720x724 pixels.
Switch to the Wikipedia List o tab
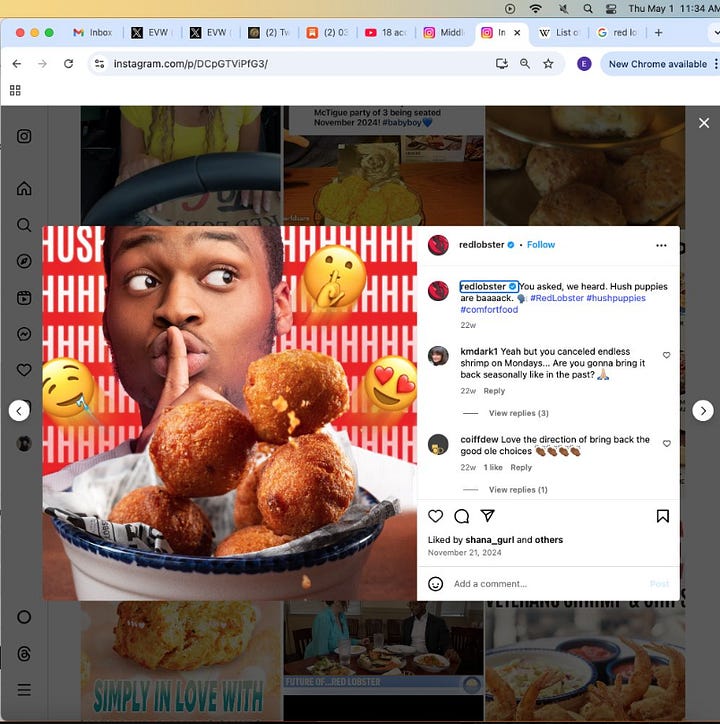coord(559,32)
